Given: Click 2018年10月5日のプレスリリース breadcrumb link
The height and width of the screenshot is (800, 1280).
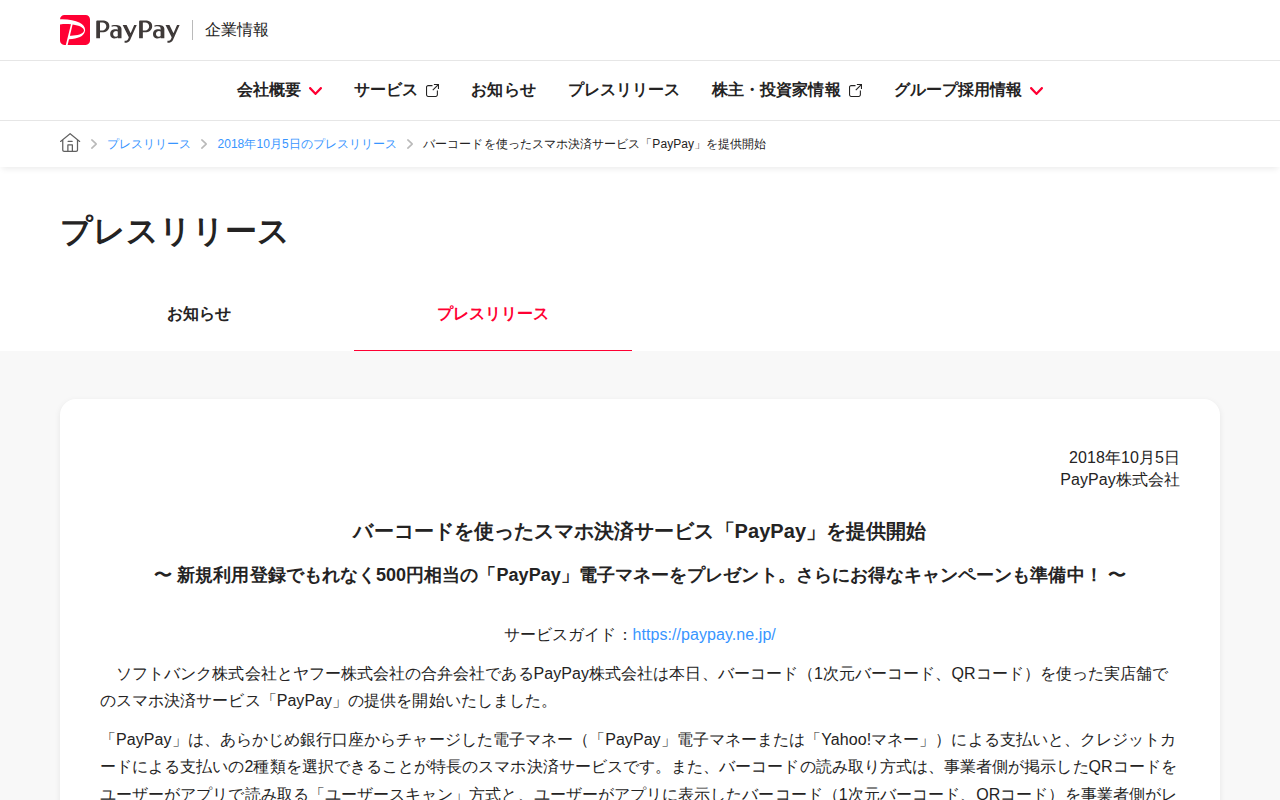Looking at the screenshot, I should tap(307, 144).
